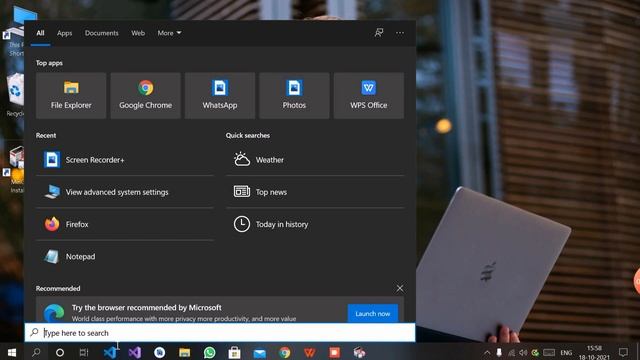Open View advanced system settings

point(124,192)
